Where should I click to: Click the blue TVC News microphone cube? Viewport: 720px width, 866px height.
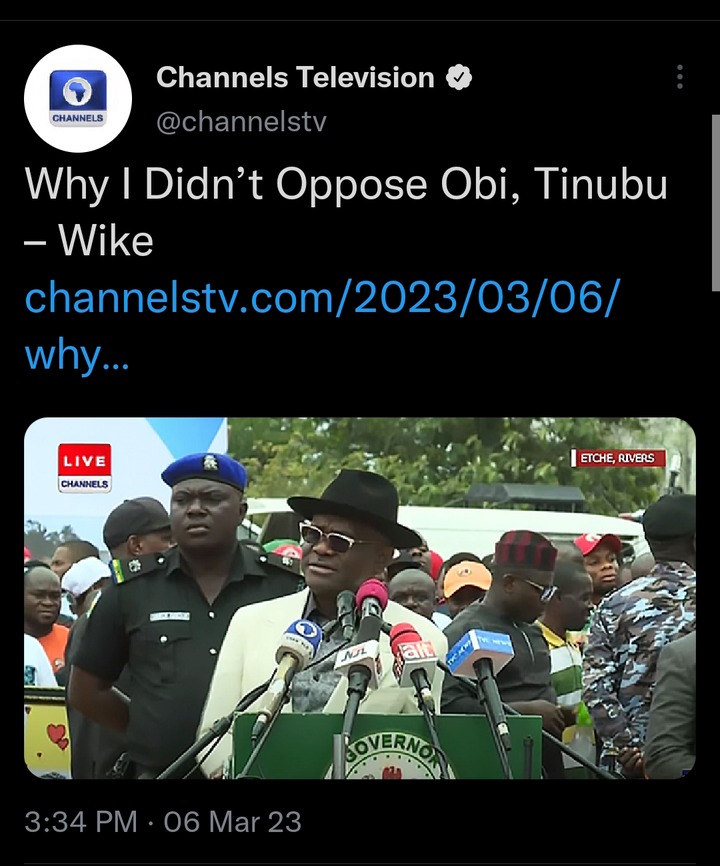[x=480, y=651]
